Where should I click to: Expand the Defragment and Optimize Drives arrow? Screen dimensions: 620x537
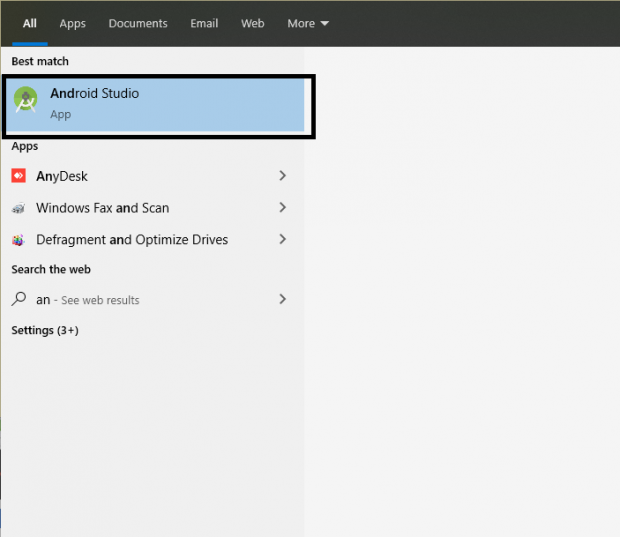pyautogui.click(x=283, y=240)
